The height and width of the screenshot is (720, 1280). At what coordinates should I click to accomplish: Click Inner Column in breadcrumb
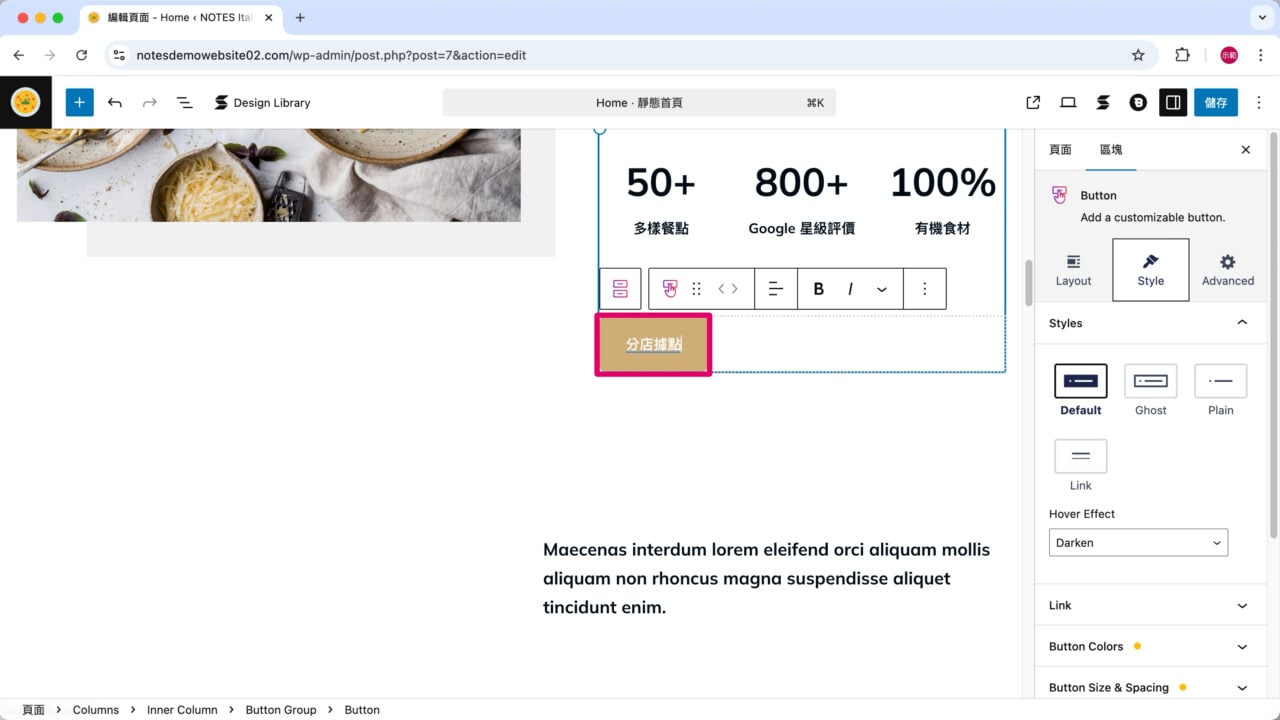[x=182, y=710]
